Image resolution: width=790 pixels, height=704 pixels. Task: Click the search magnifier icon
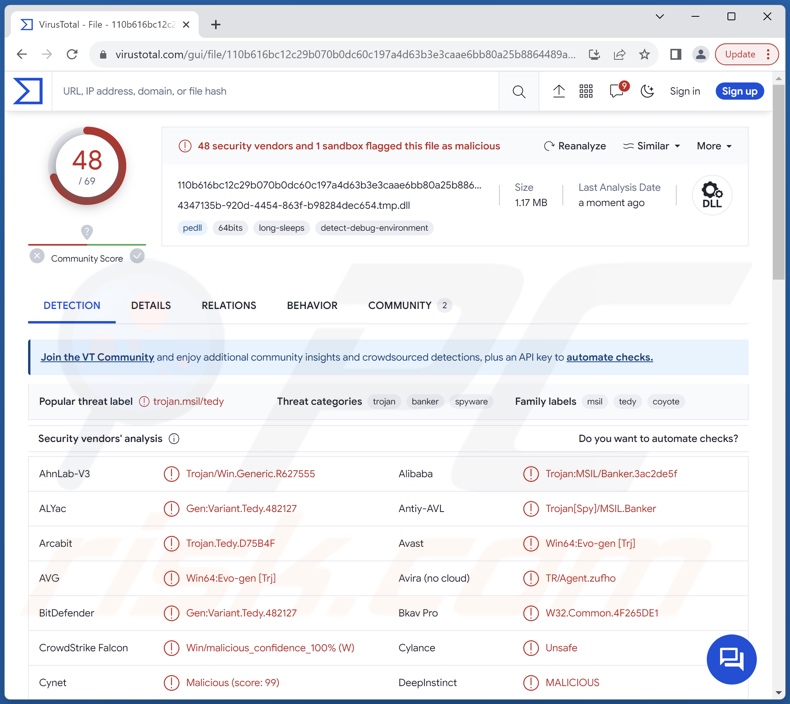click(x=518, y=92)
